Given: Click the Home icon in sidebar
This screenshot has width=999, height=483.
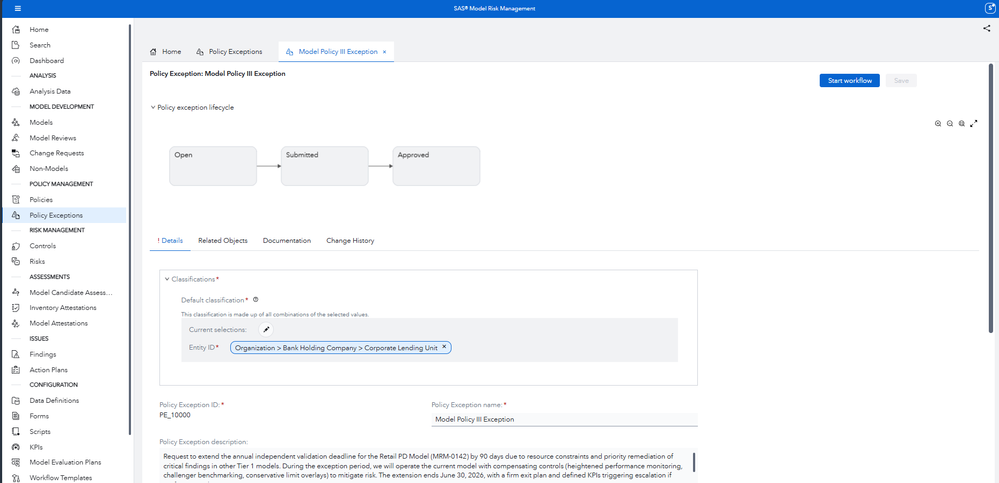Looking at the screenshot, I should (16, 30).
